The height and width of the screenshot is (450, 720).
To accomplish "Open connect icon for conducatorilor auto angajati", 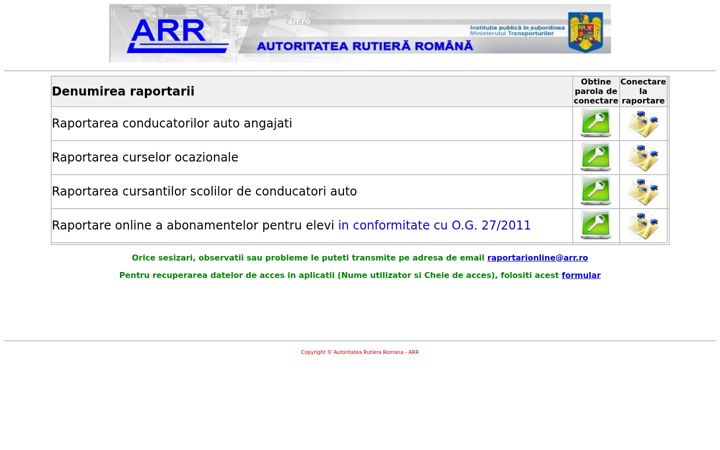I will [643, 124].
